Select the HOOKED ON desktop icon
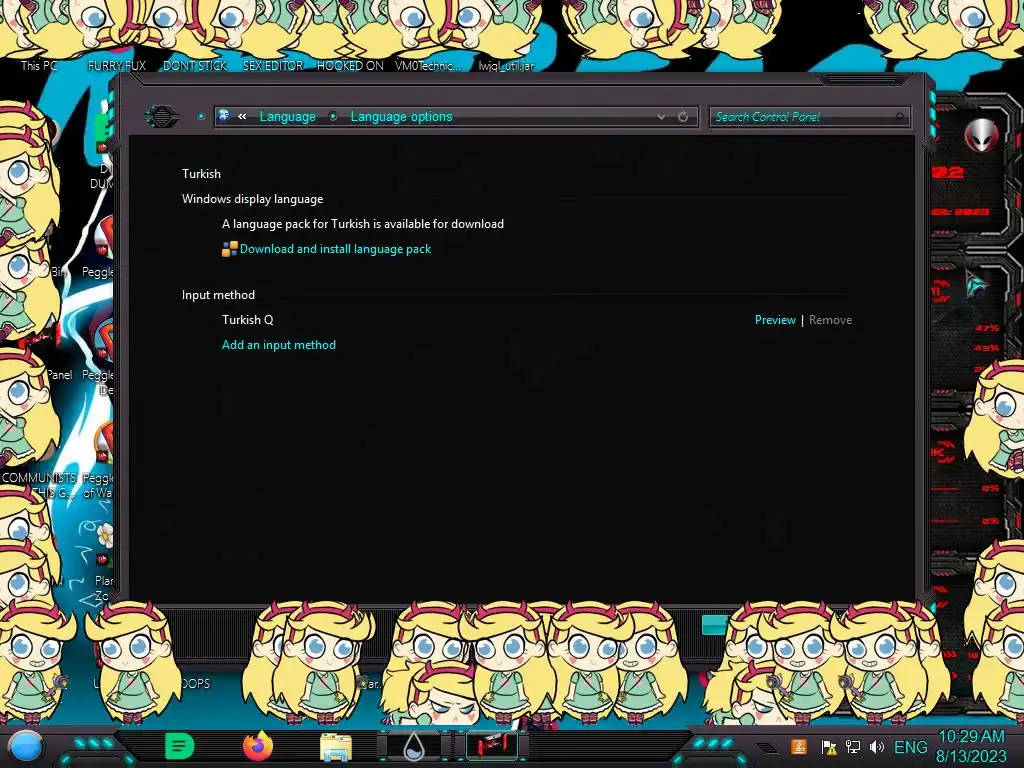Viewport: 1024px width, 768px height. (350, 66)
